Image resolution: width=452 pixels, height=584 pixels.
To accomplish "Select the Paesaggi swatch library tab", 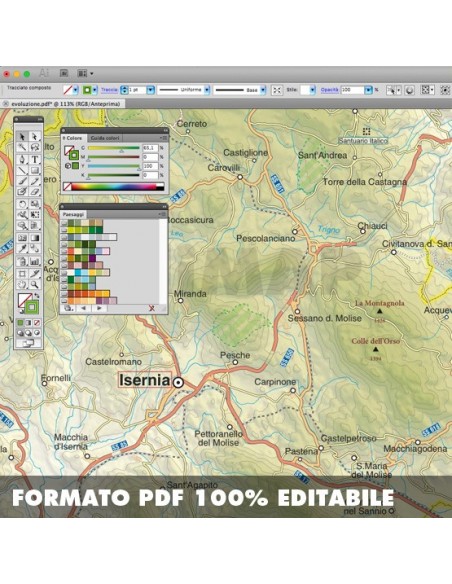I will pos(73,215).
